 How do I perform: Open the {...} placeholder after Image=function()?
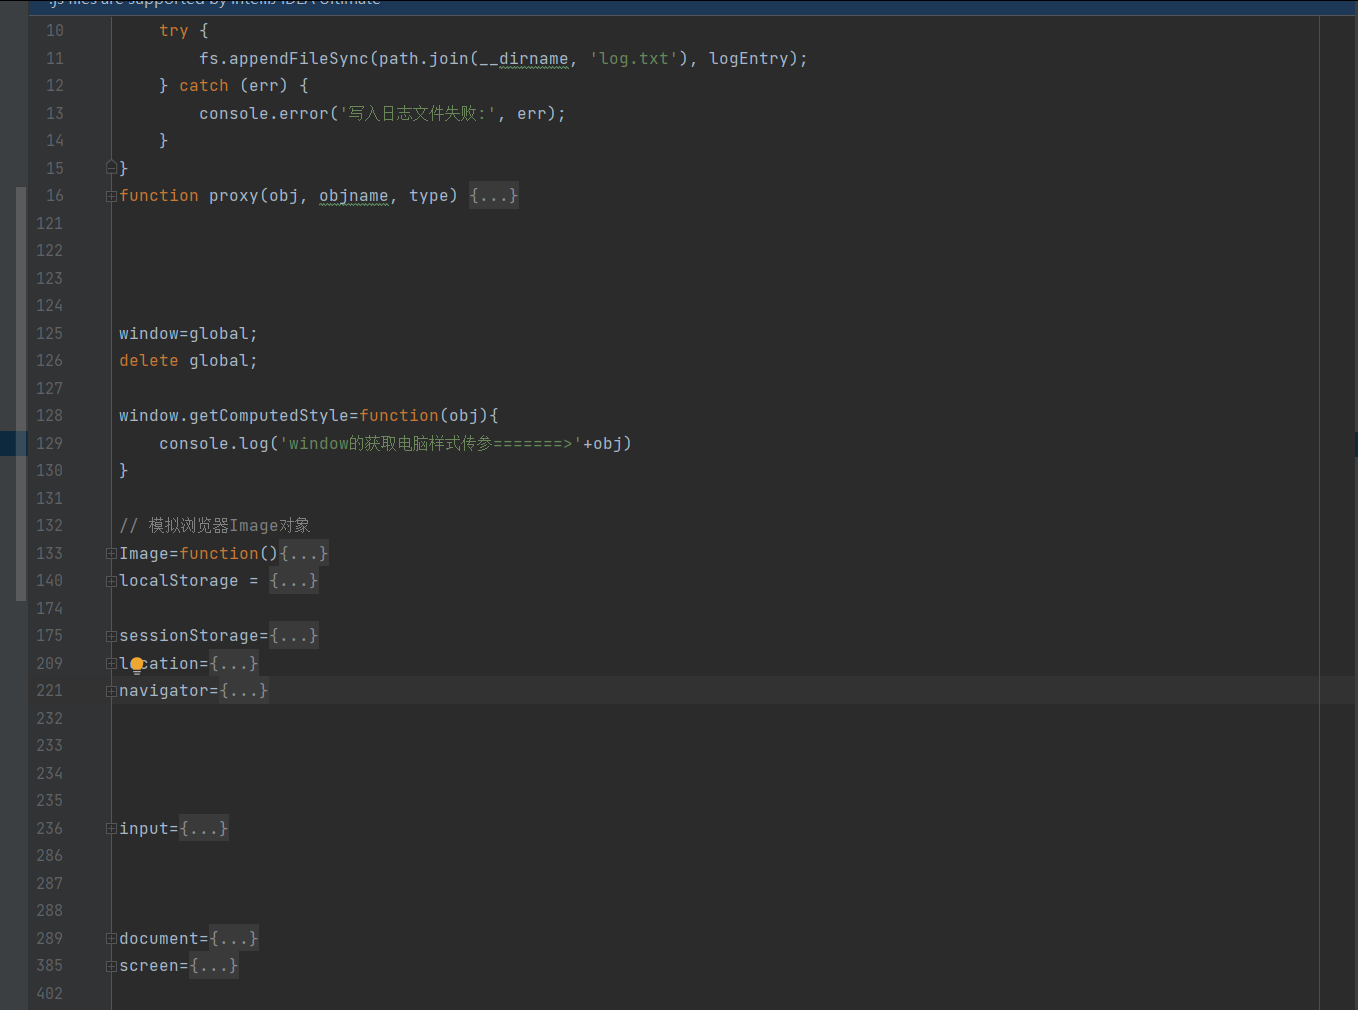(304, 554)
